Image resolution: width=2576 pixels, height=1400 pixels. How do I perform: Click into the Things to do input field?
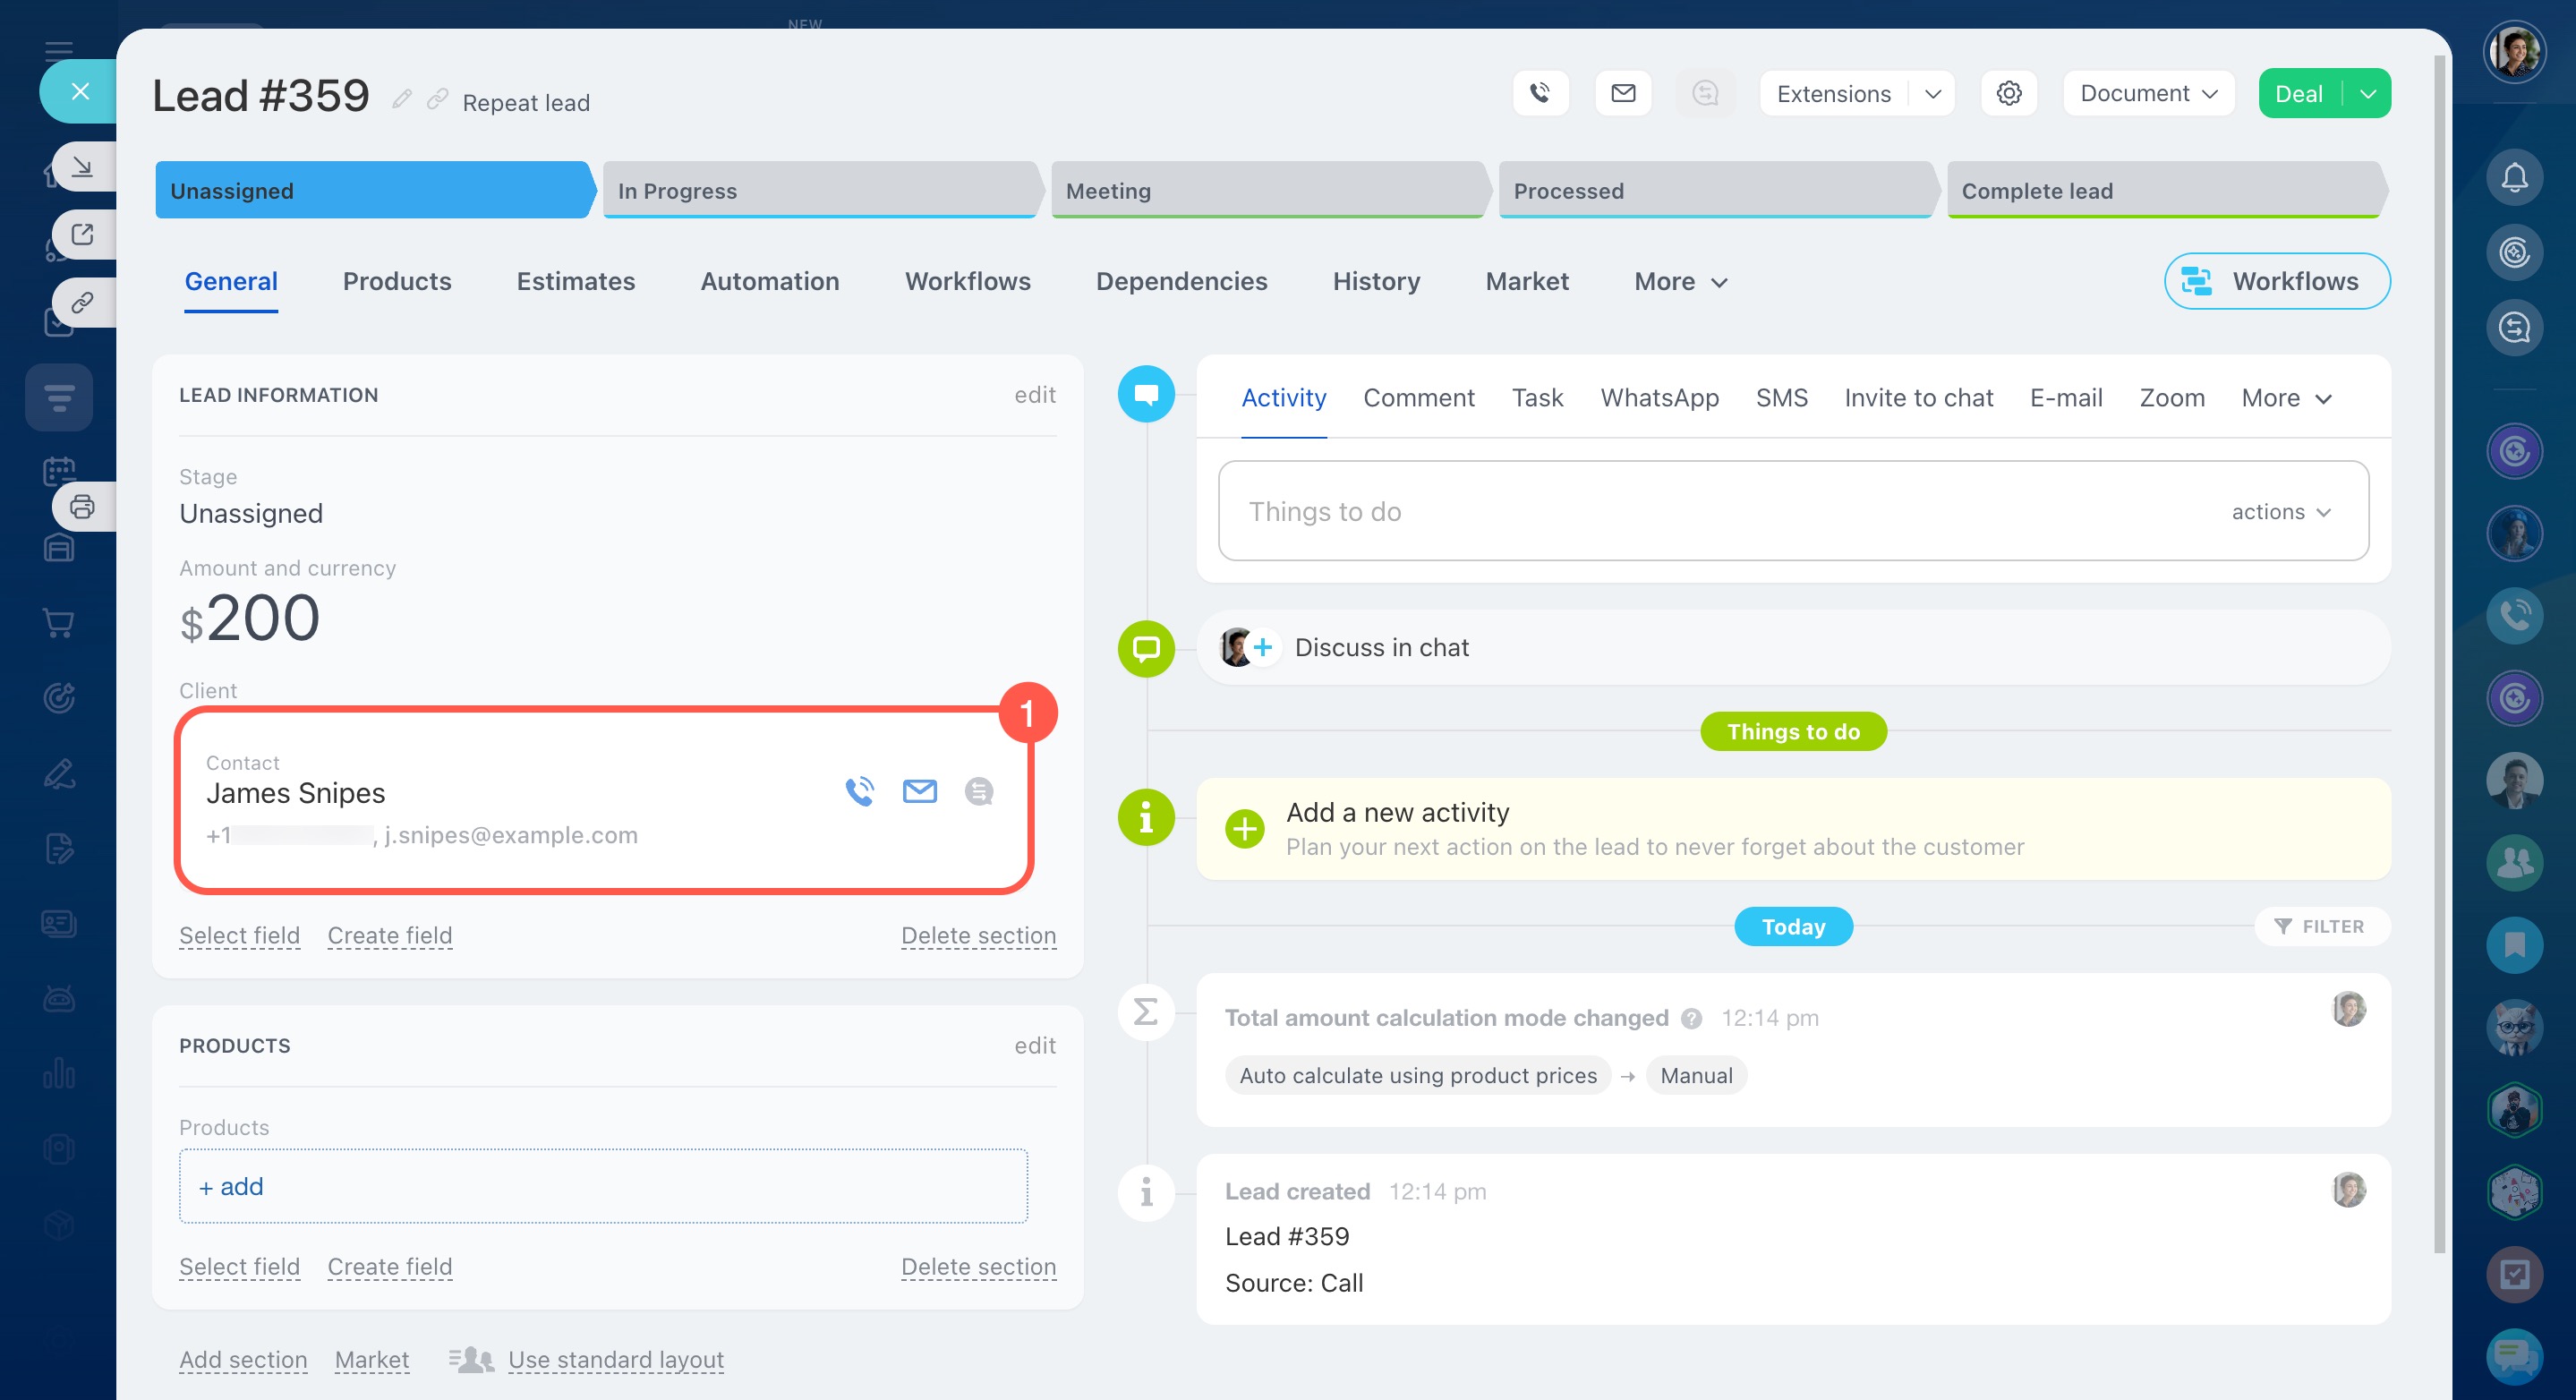[x=1700, y=512]
